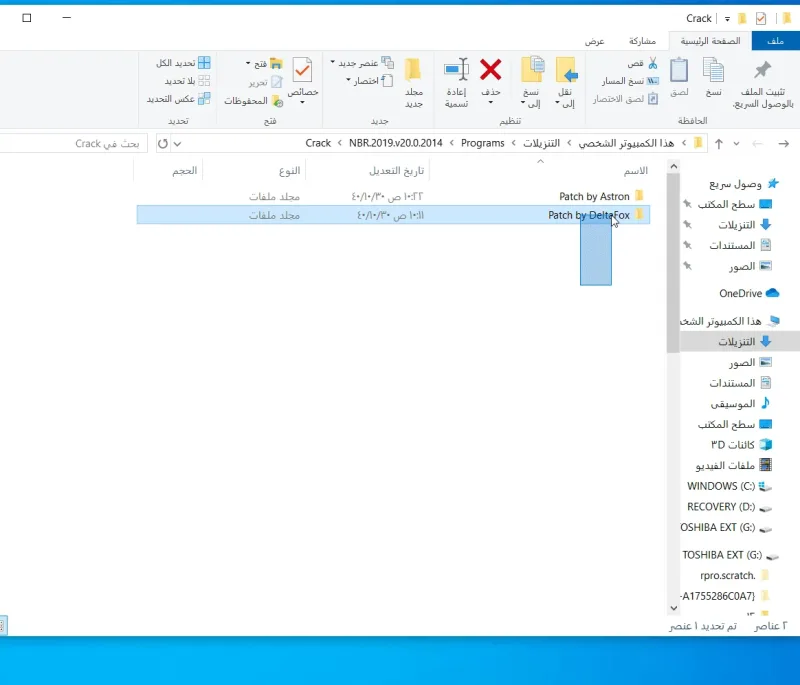The width and height of the screenshot is (800, 685).
Task: Click the red X Delete (حذف) icon
Action: coord(490,70)
